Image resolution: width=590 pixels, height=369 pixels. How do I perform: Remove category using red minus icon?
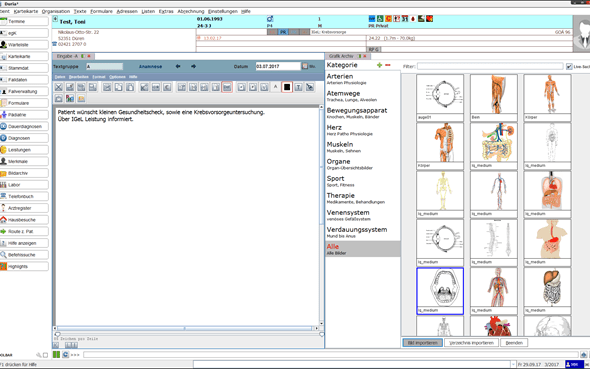click(388, 65)
